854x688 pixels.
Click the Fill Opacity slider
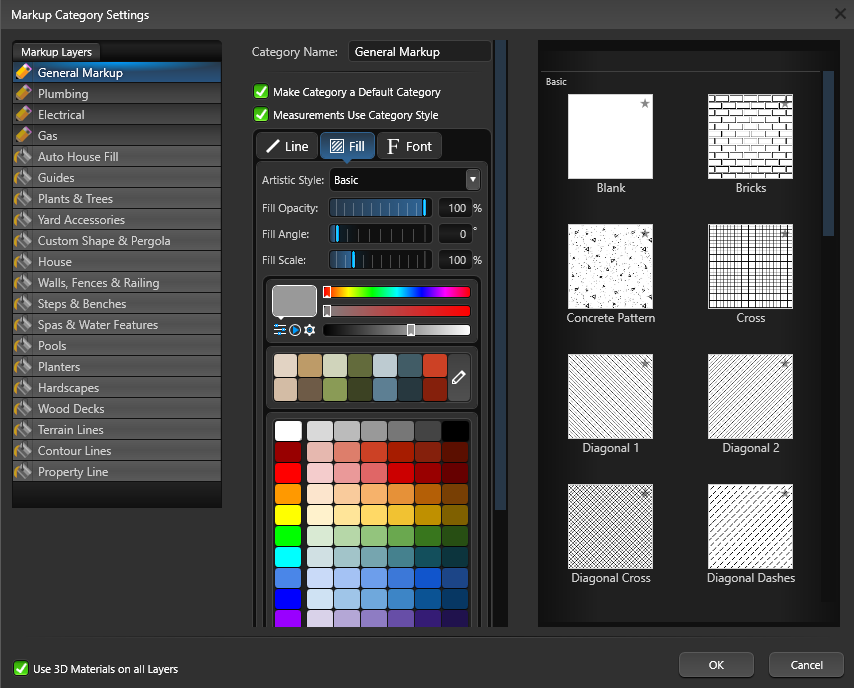380,208
